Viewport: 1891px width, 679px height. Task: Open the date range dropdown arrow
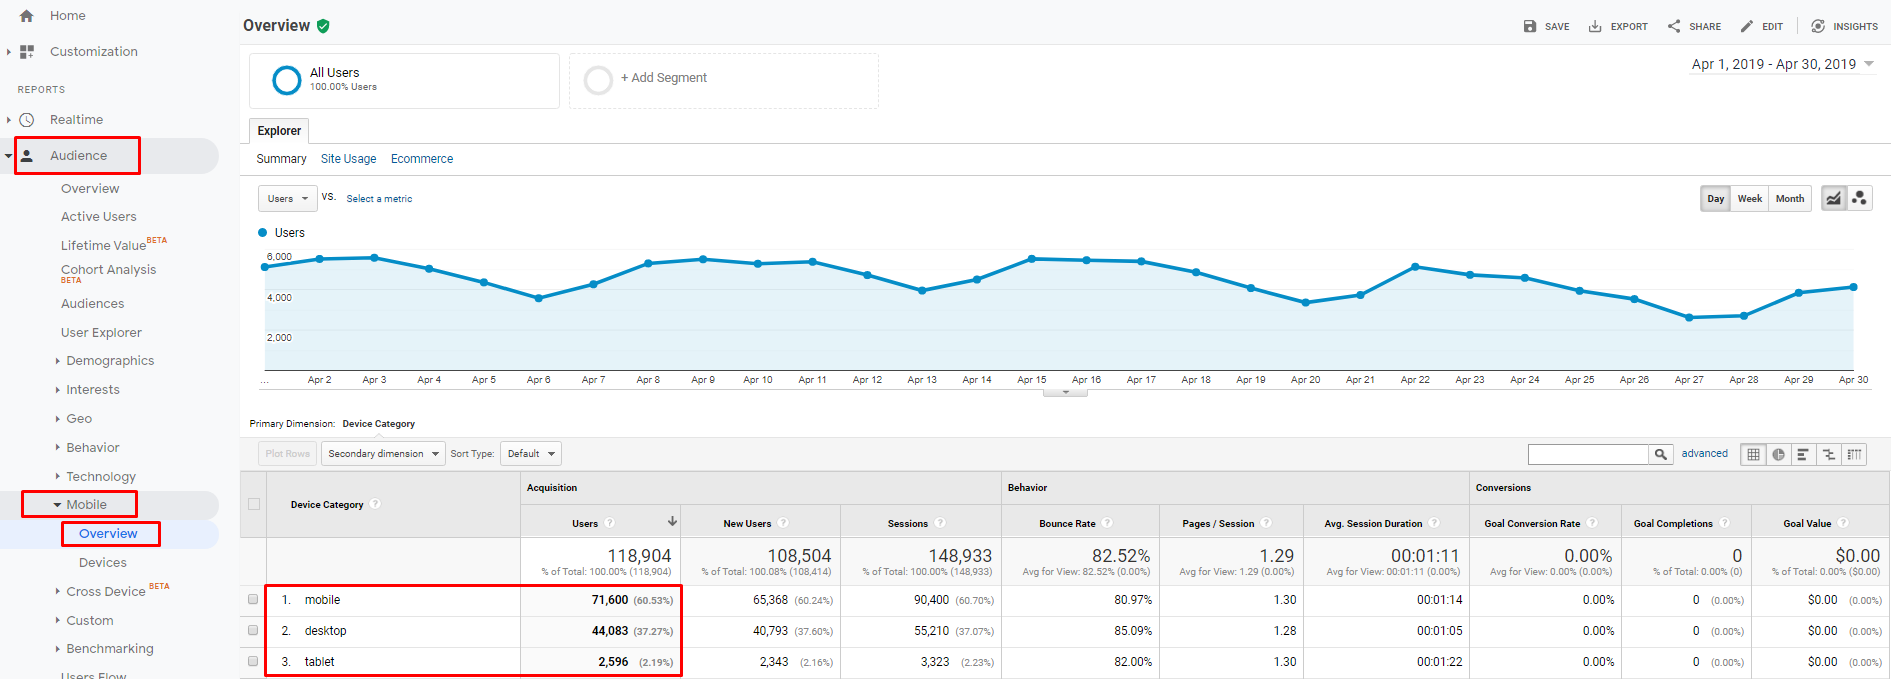click(1869, 64)
